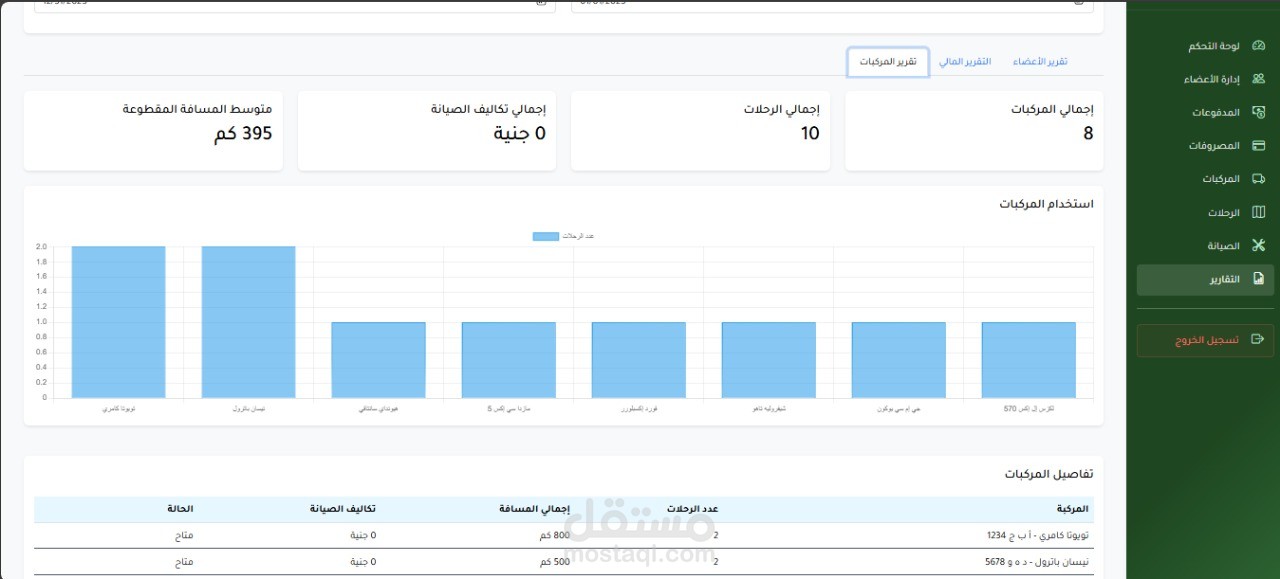
Task: Click the المدفوعات payments icon
Action: [1259, 112]
